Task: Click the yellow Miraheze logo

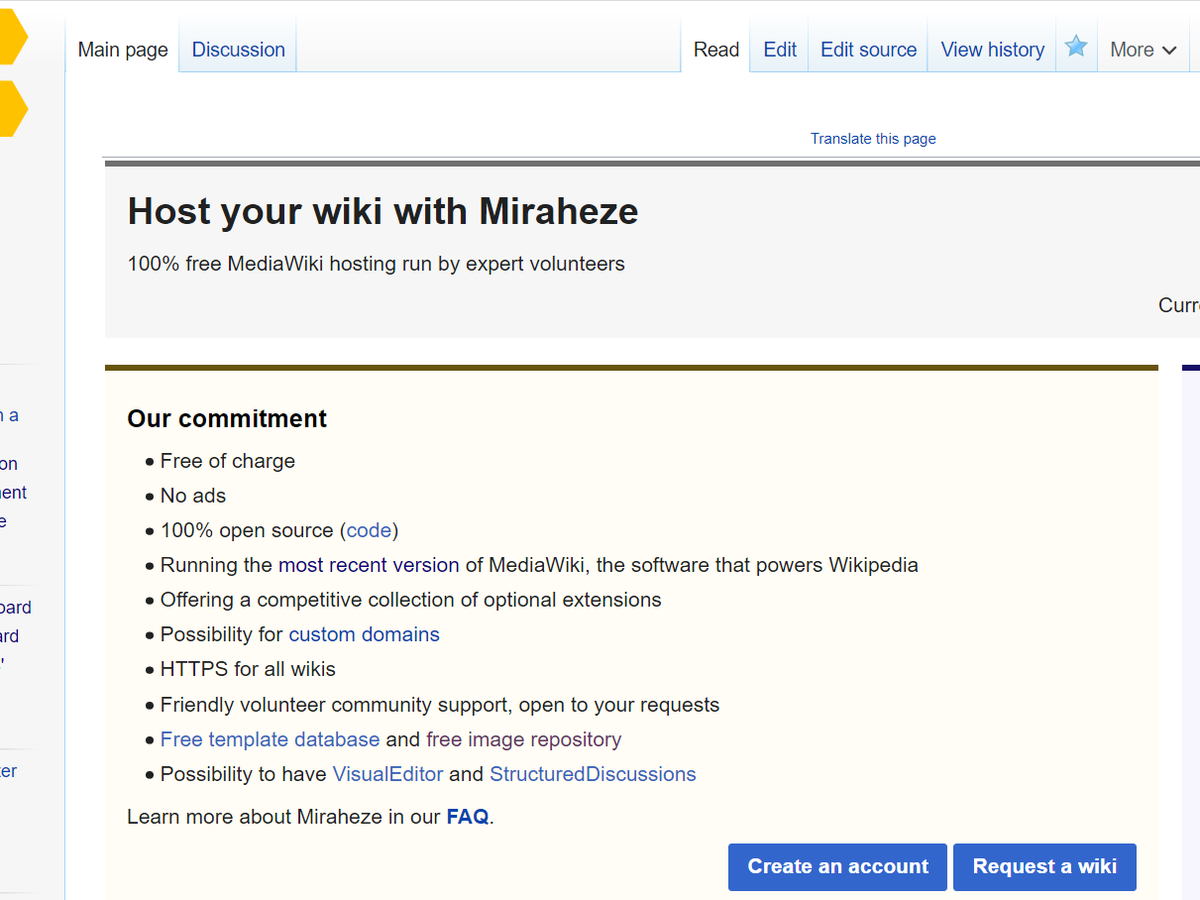Action: point(11,72)
